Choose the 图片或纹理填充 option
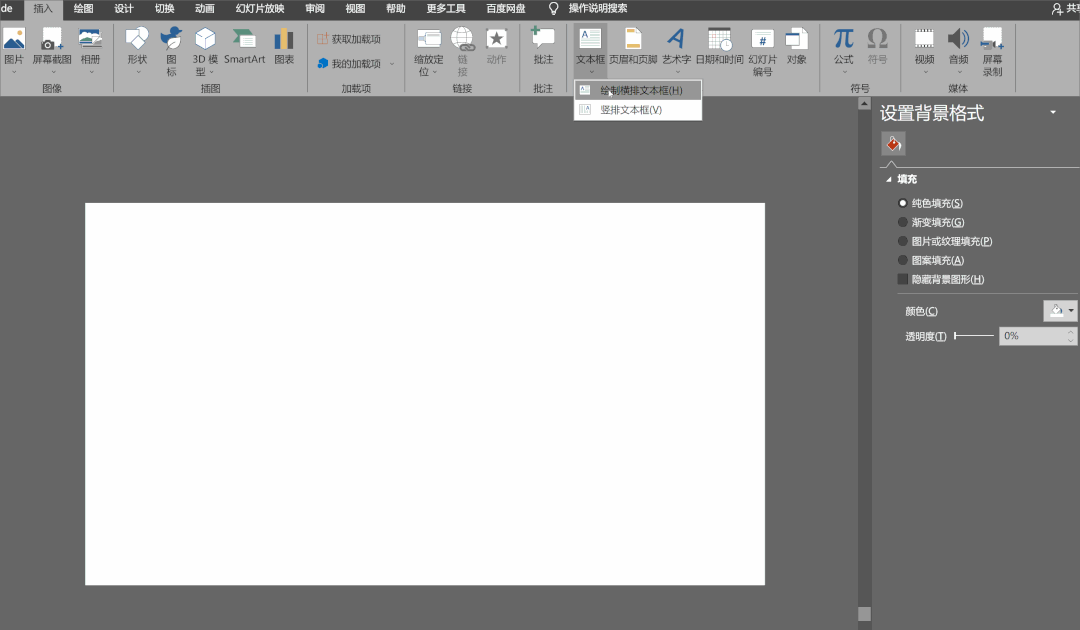 pyautogui.click(x=904, y=241)
